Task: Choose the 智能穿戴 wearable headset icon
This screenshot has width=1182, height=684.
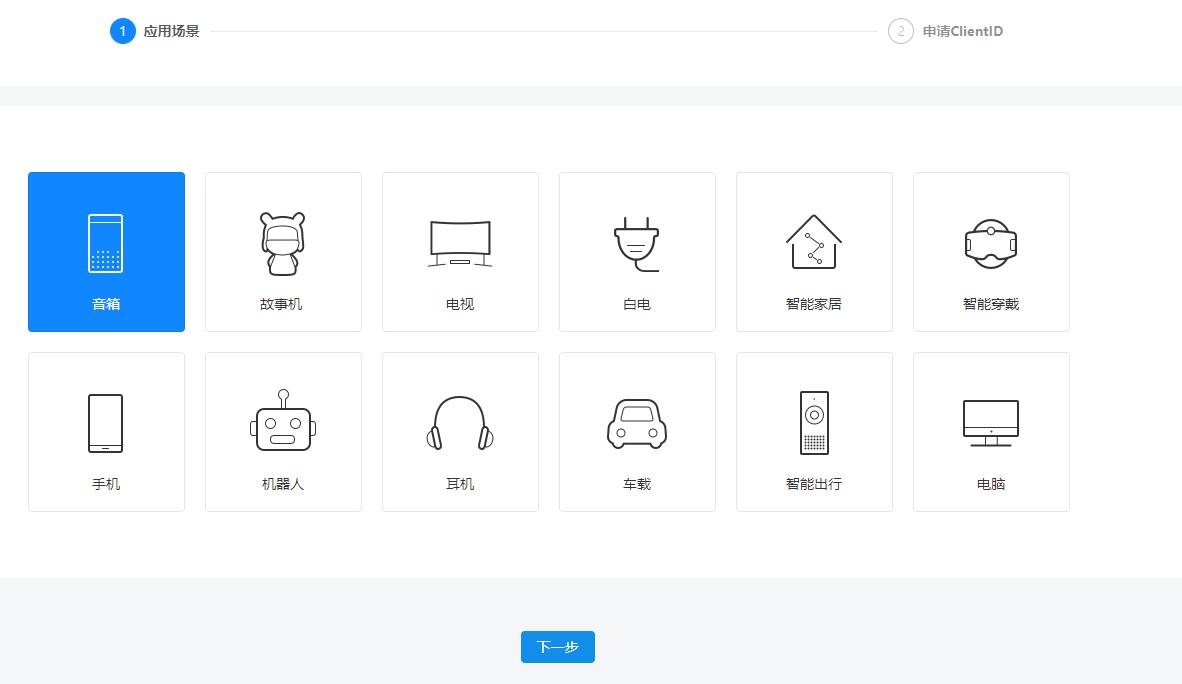Action: point(991,243)
